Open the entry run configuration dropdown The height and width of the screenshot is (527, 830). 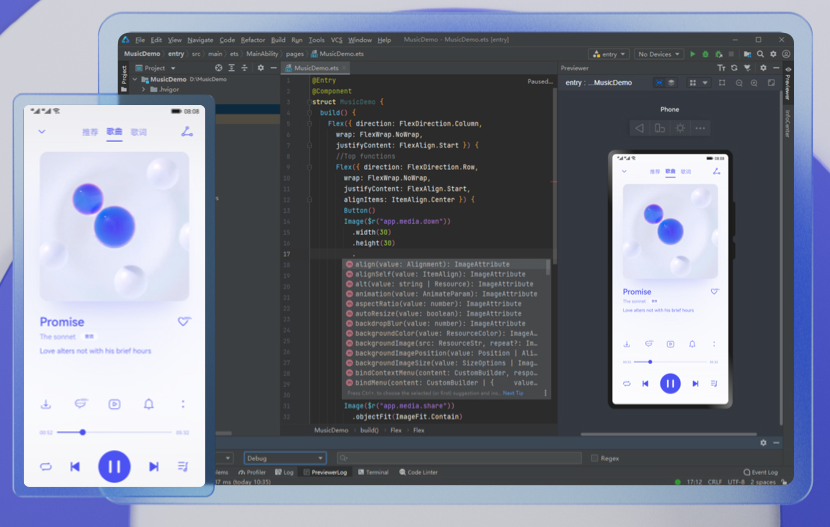609,54
